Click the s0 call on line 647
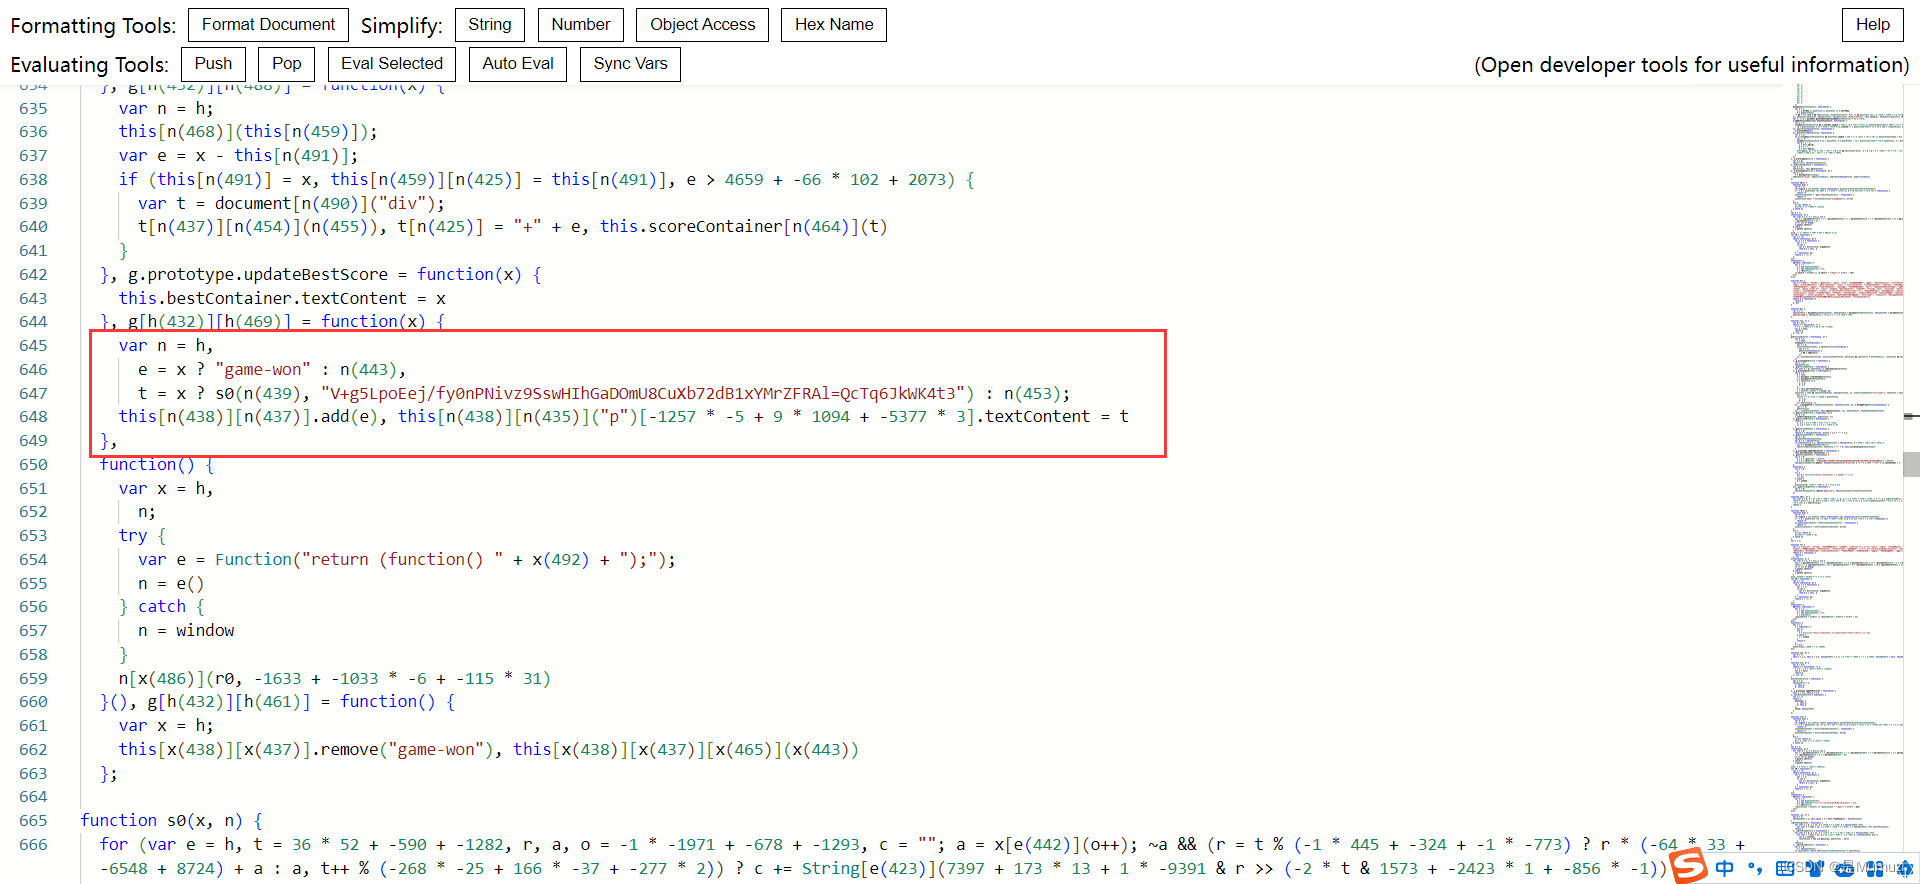Image resolution: width=1920 pixels, height=884 pixels. click(x=226, y=393)
